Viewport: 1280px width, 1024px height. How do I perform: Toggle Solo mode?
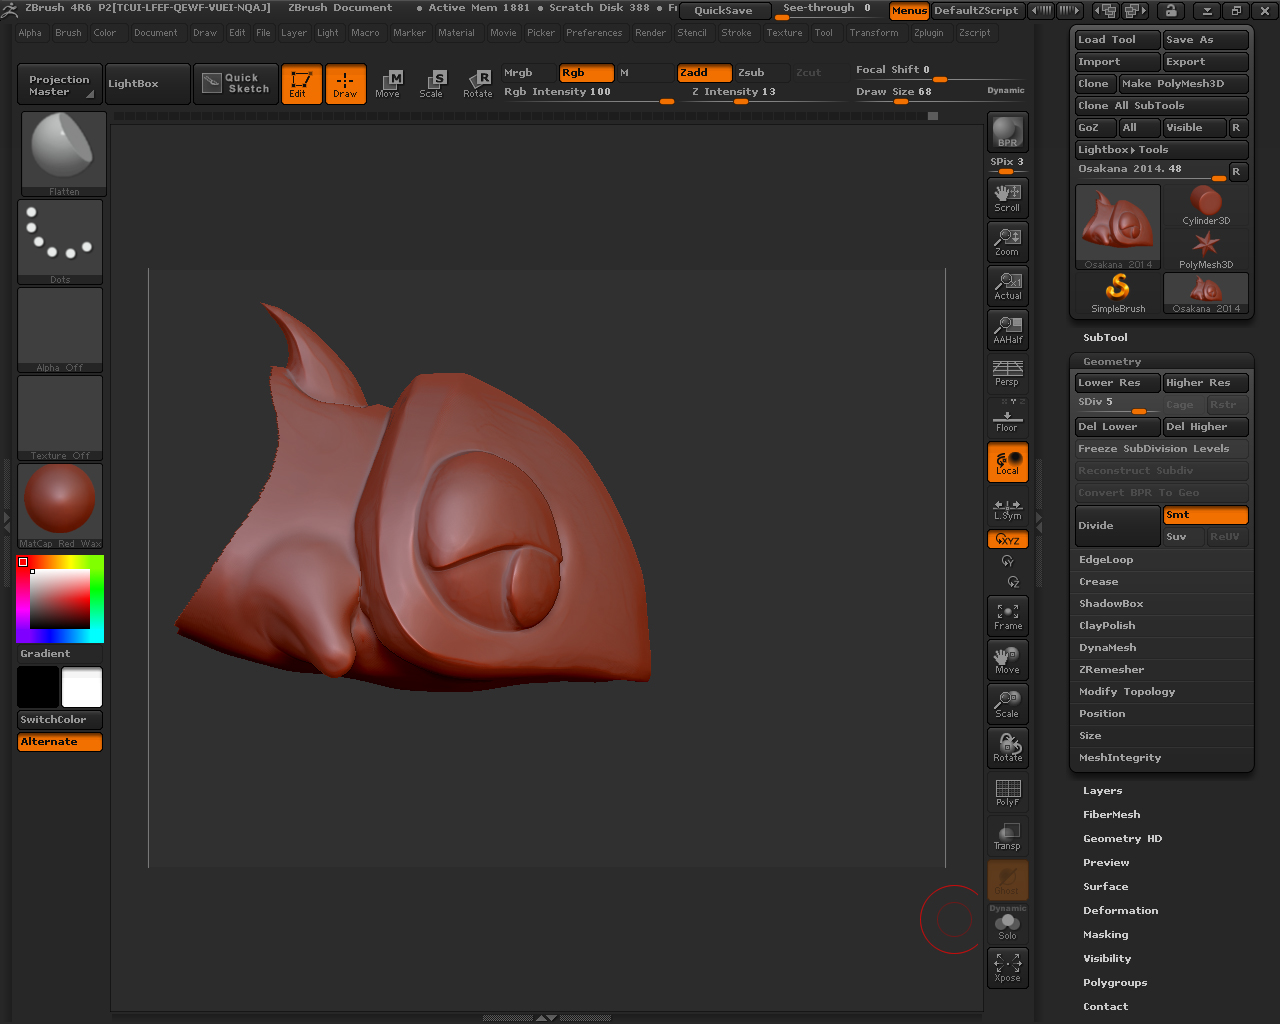(x=1007, y=924)
